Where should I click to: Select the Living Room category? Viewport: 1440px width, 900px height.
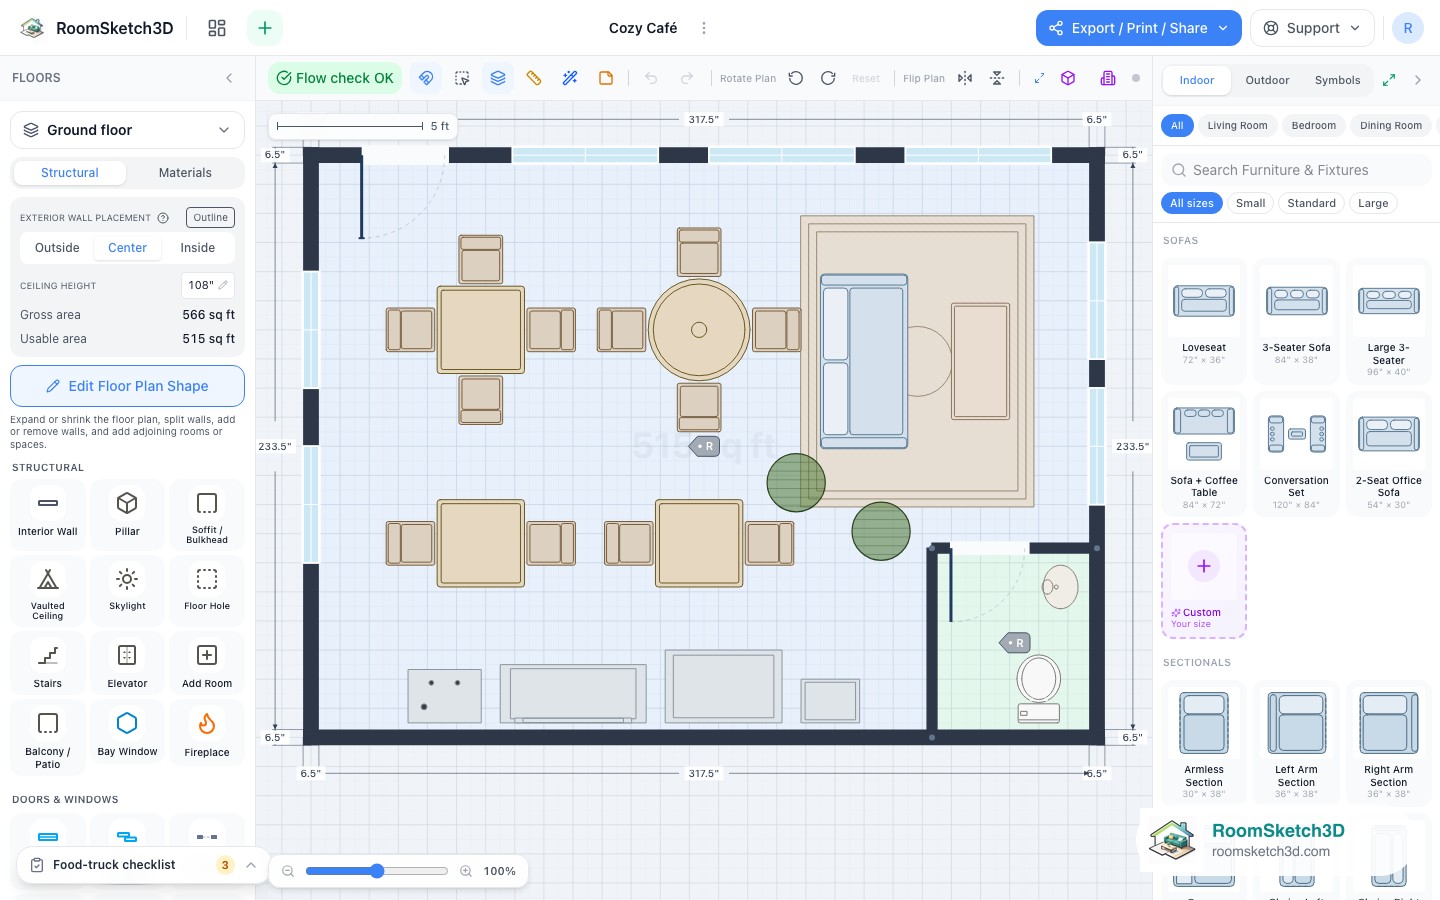pyautogui.click(x=1237, y=126)
